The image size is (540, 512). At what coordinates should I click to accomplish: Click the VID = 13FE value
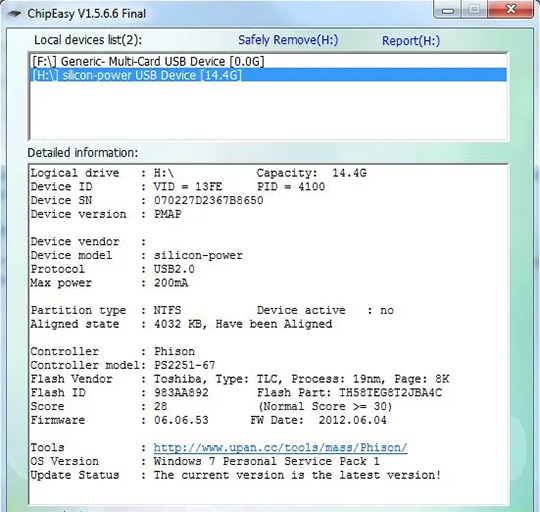tap(188, 187)
